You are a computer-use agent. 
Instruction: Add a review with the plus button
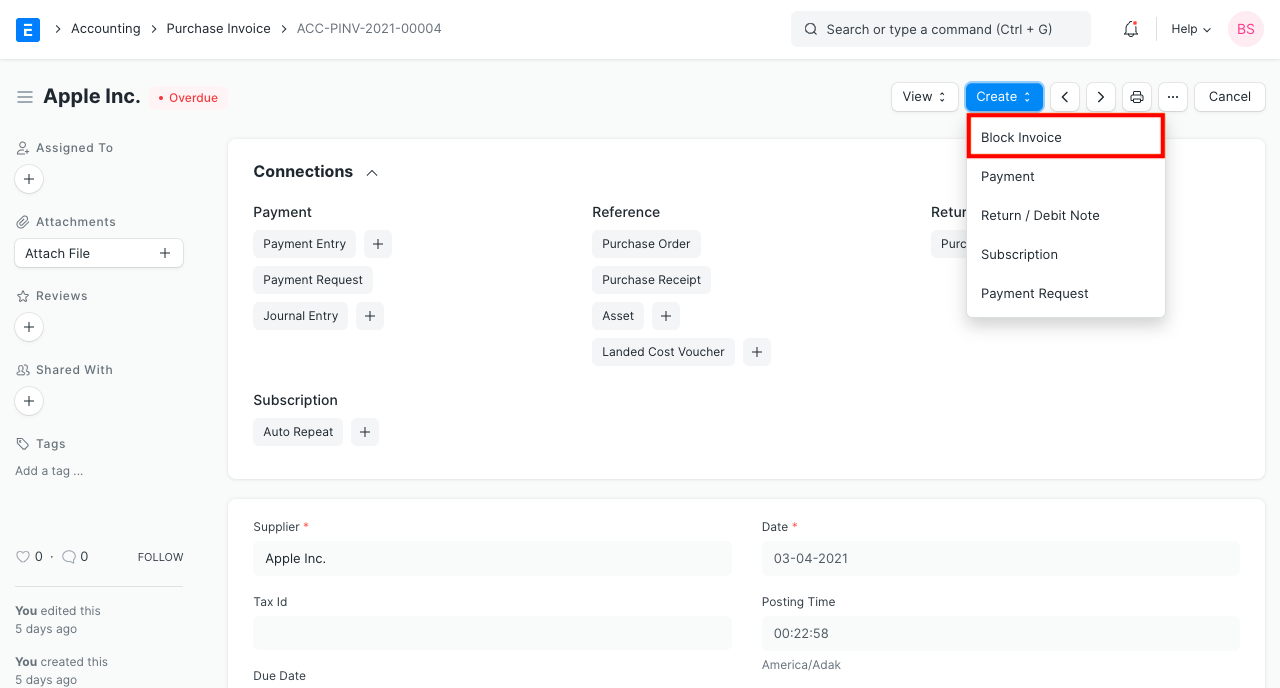click(28, 327)
